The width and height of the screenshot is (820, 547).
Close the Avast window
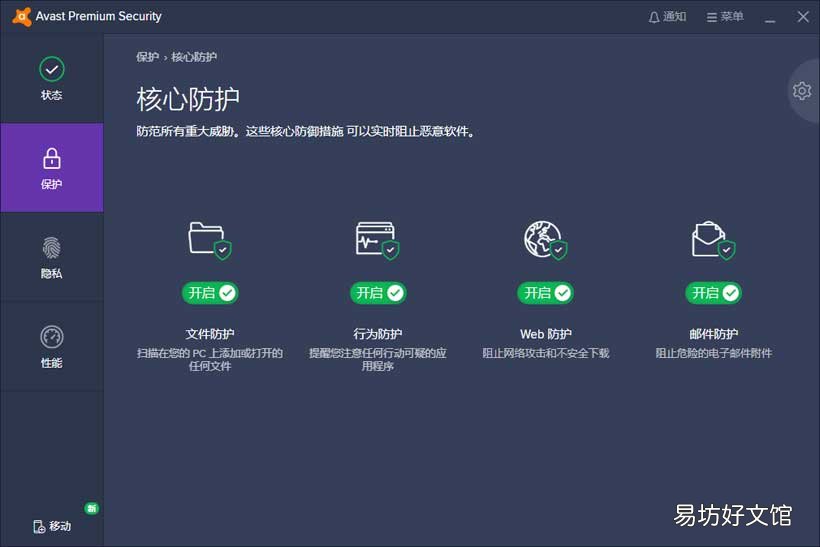[803, 17]
